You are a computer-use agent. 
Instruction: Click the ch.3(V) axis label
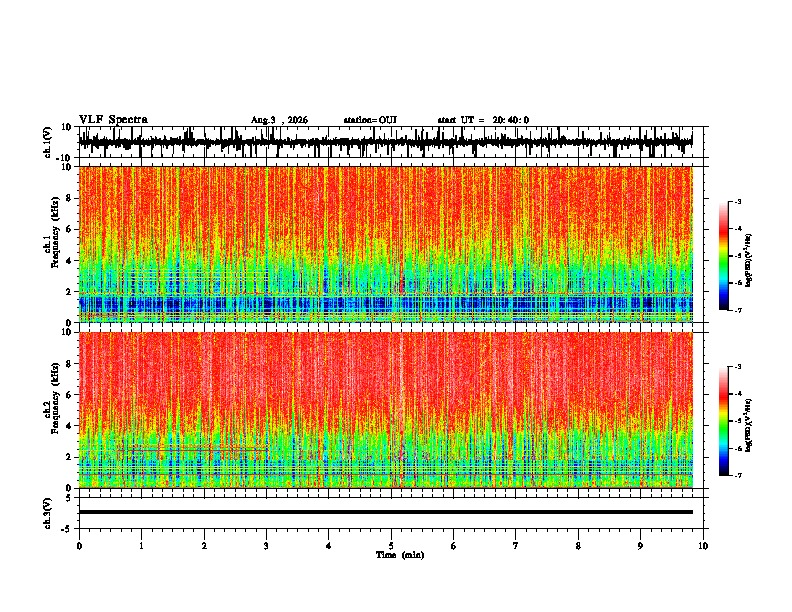click(48, 513)
